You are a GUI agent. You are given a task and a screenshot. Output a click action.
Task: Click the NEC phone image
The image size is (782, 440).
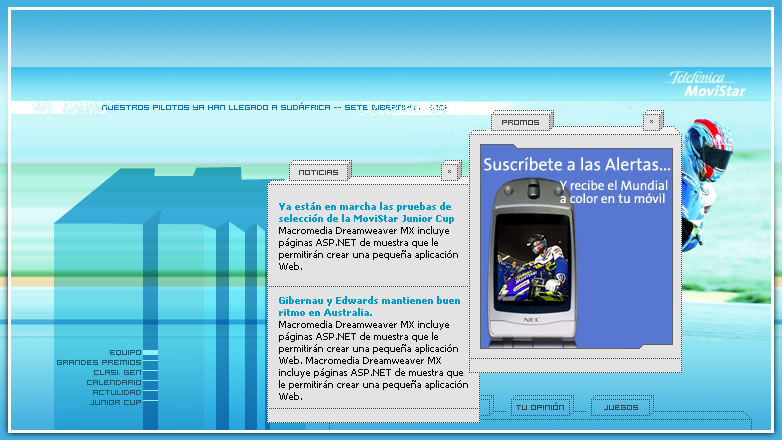(533, 262)
